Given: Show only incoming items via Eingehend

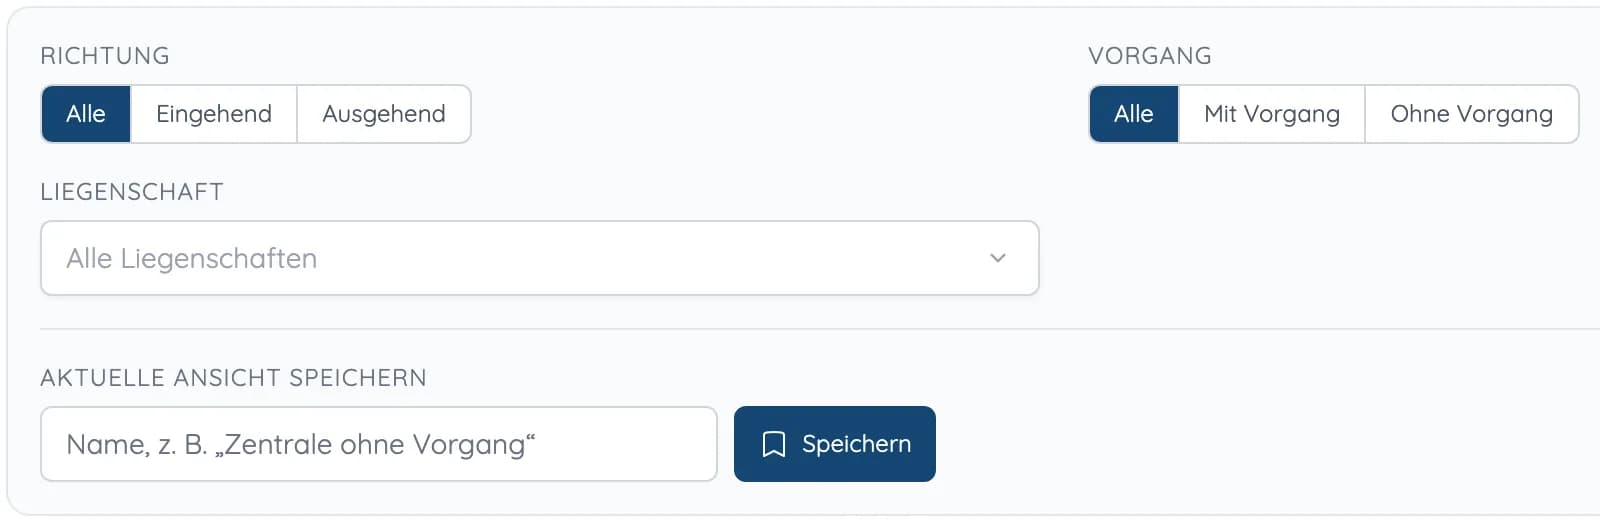Looking at the screenshot, I should [214, 114].
